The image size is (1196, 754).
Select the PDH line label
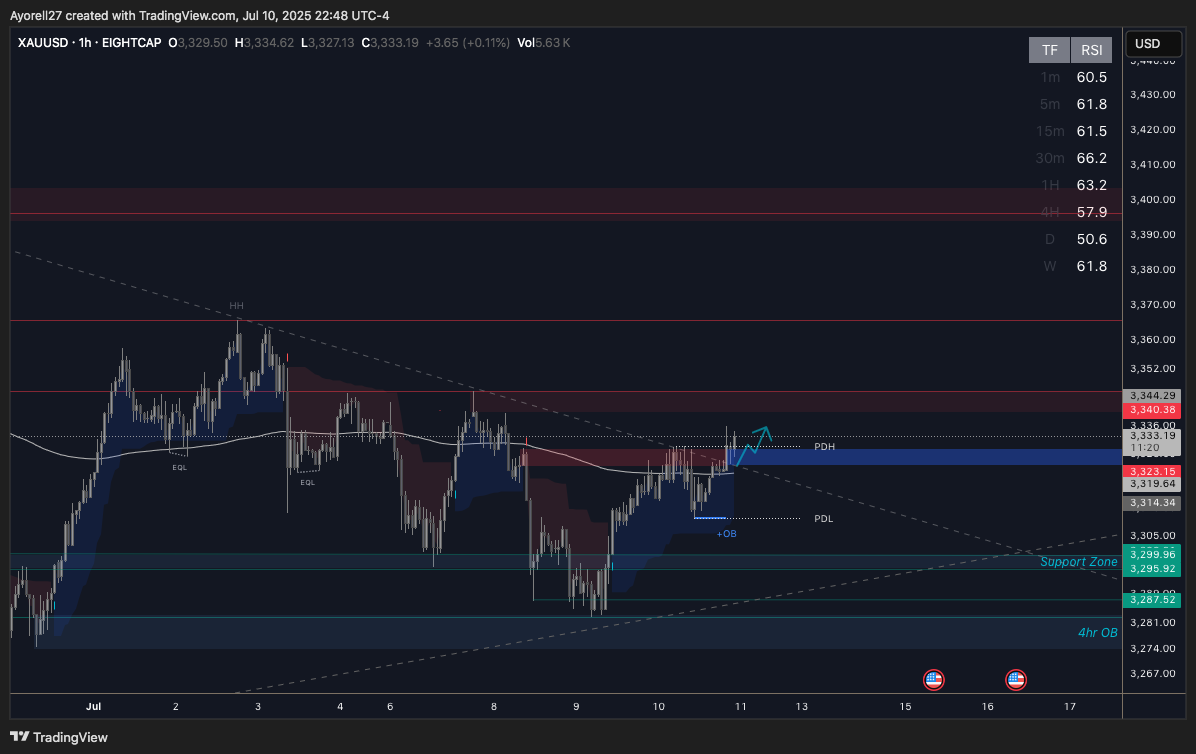(x=824, y=447)
